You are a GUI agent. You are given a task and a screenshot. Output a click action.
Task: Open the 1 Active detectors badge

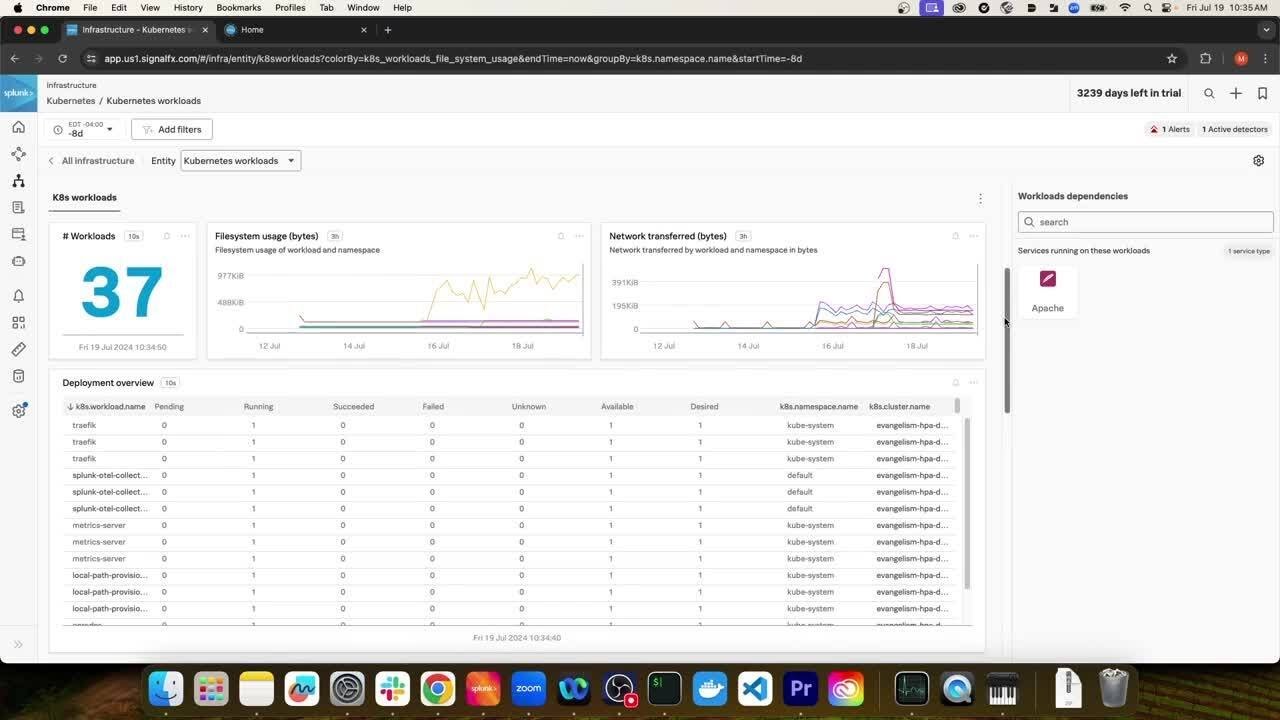(1234, 129)
